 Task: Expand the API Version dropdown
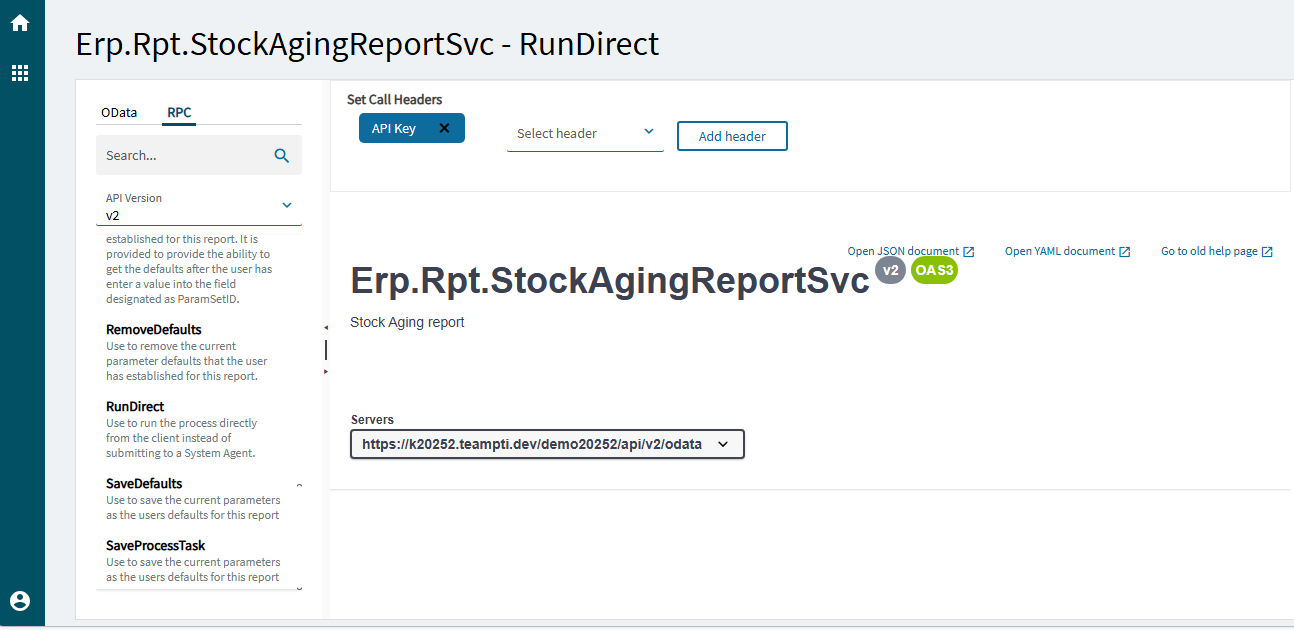pyautogui.click(x=286, y=206)
